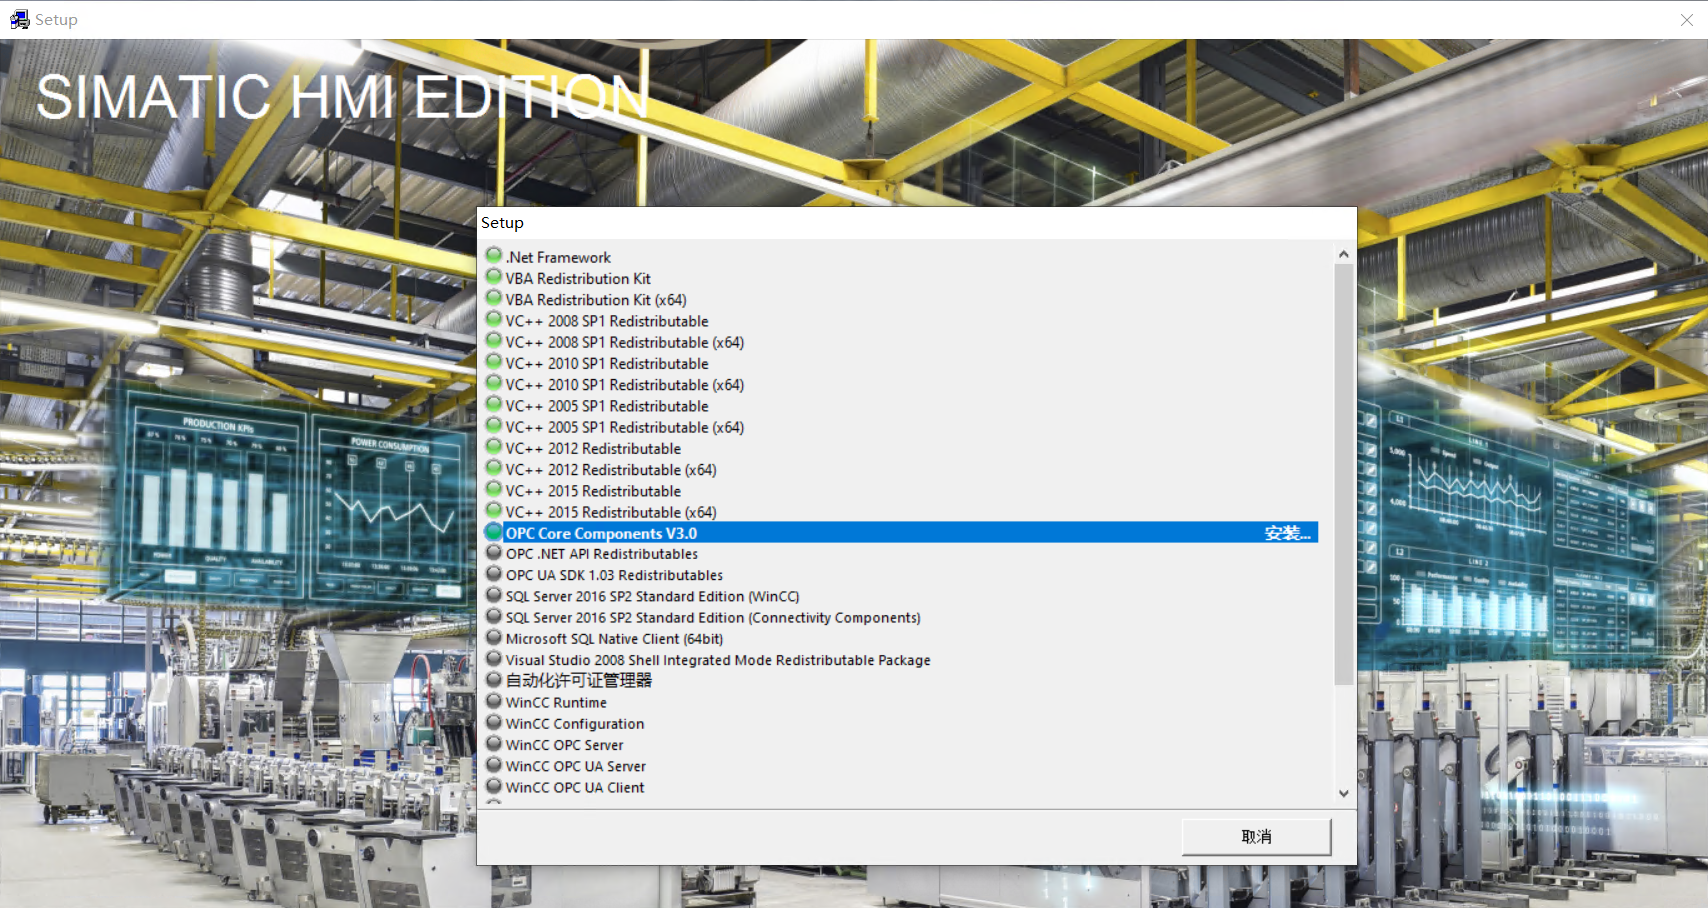Click the status circle for OPC Core Components V3.0
The image size is (1708, 908).
click(x=494, y=531)
